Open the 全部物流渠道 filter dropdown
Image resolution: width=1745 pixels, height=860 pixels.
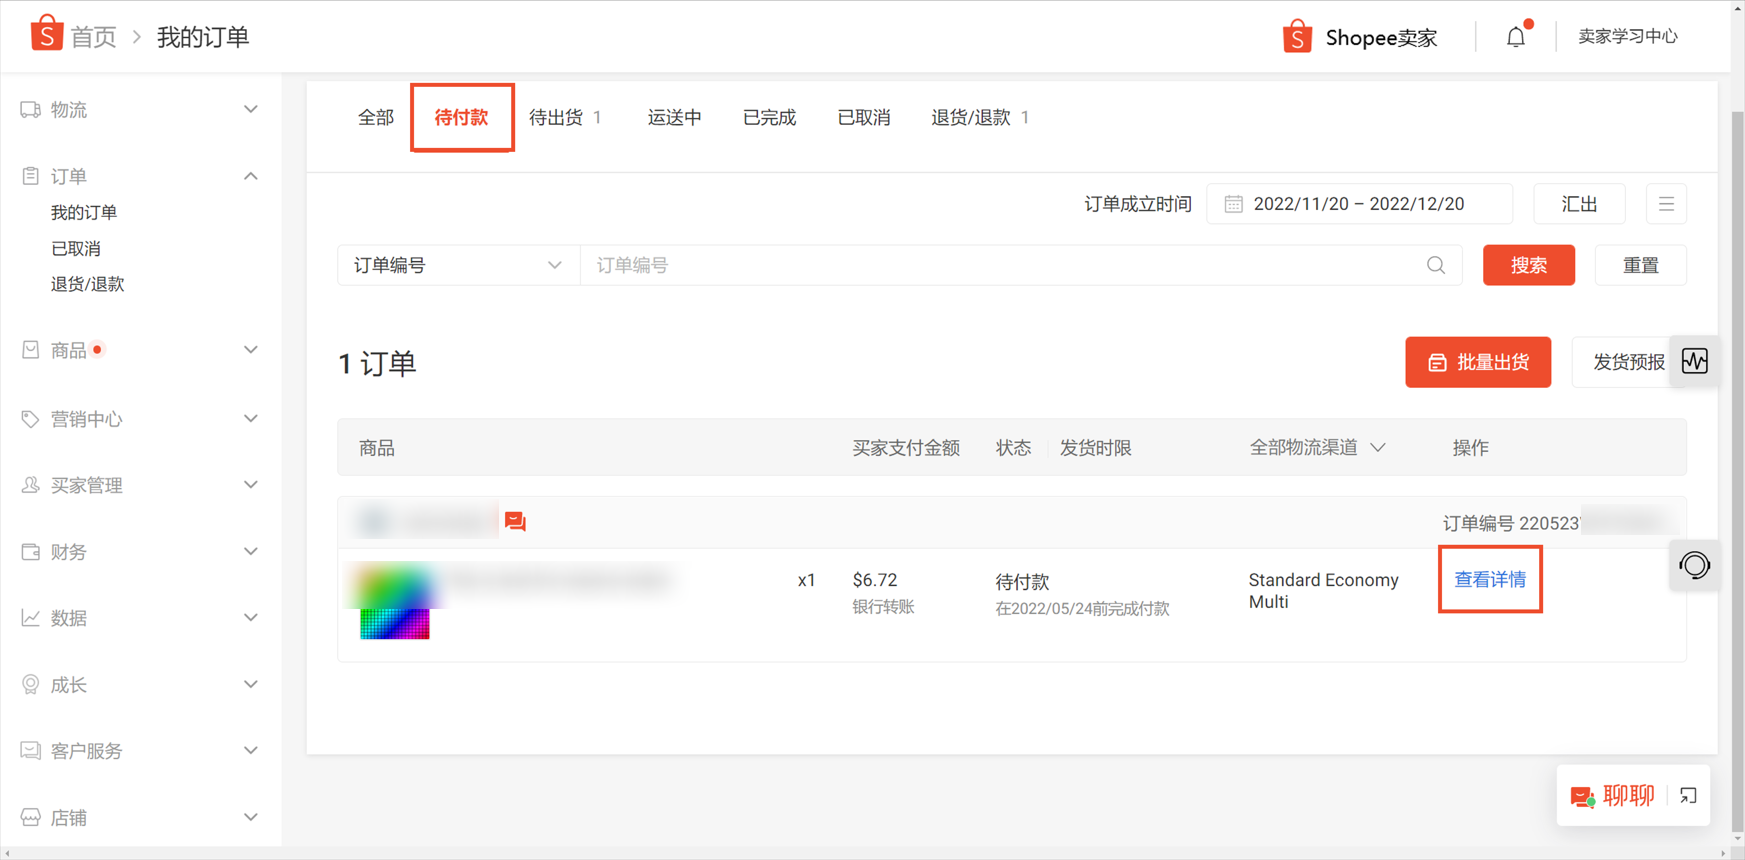(x=1316, y=448)
